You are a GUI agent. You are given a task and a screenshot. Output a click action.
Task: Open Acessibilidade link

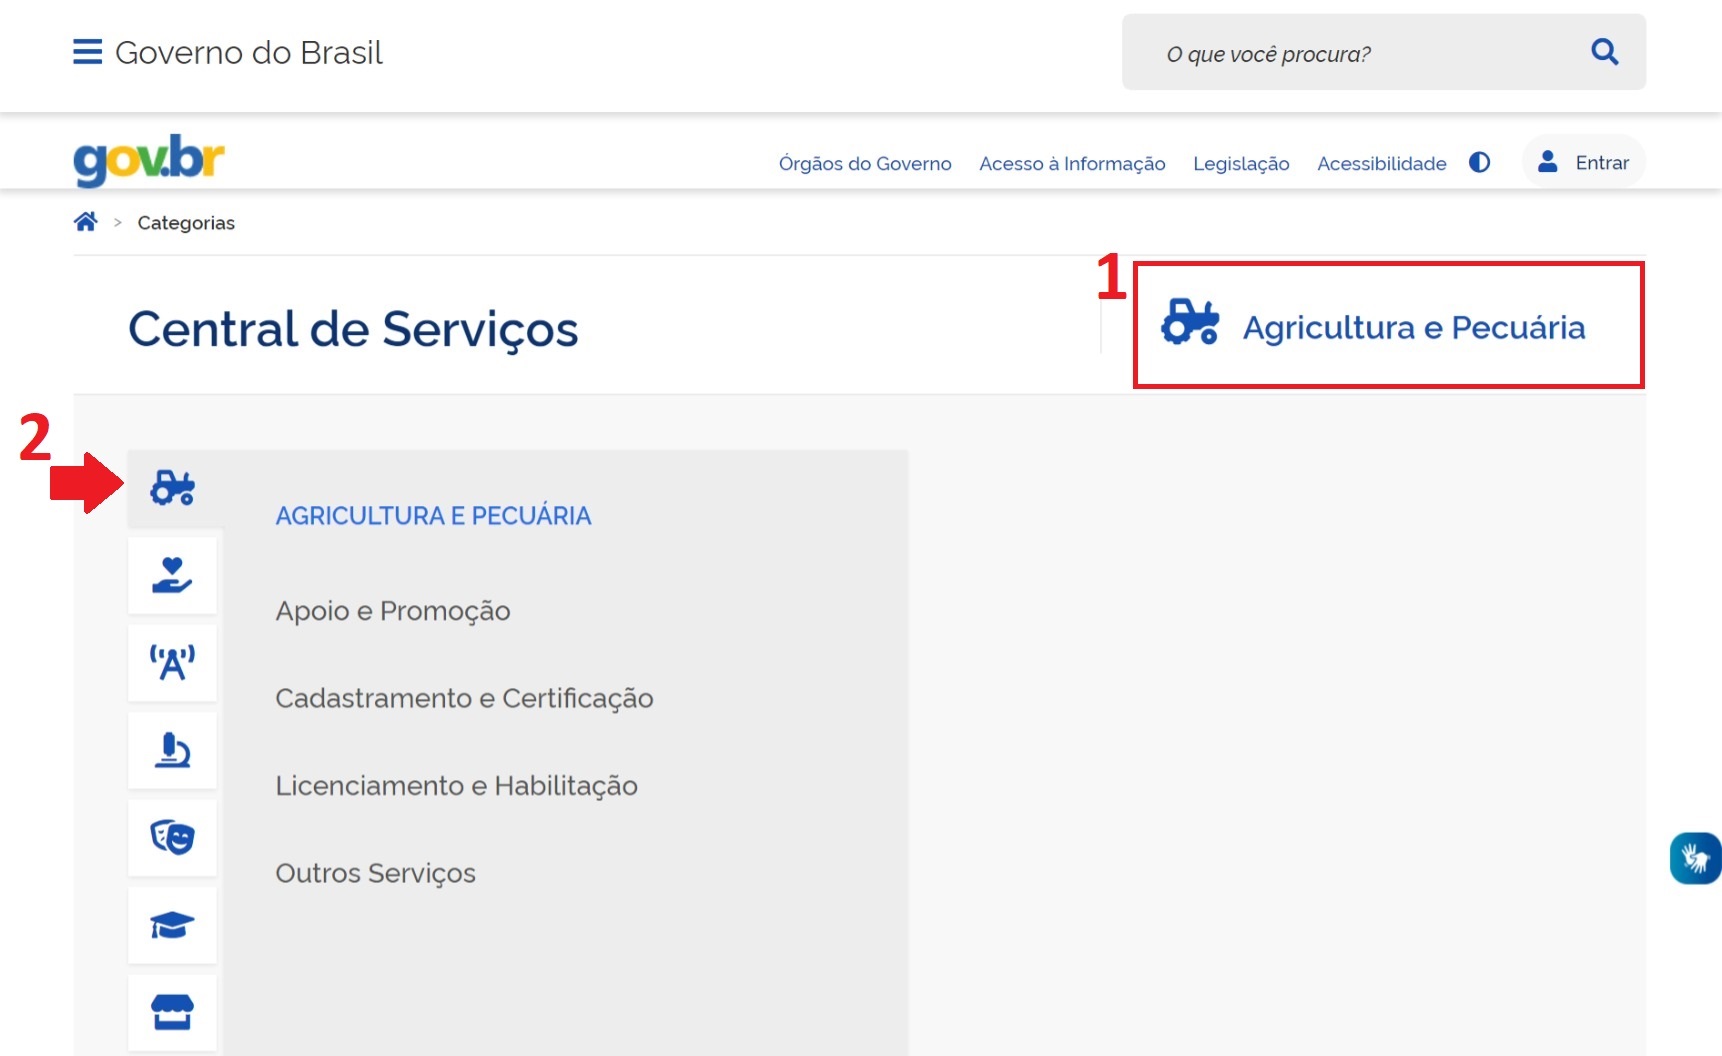tap(1381, 163)
